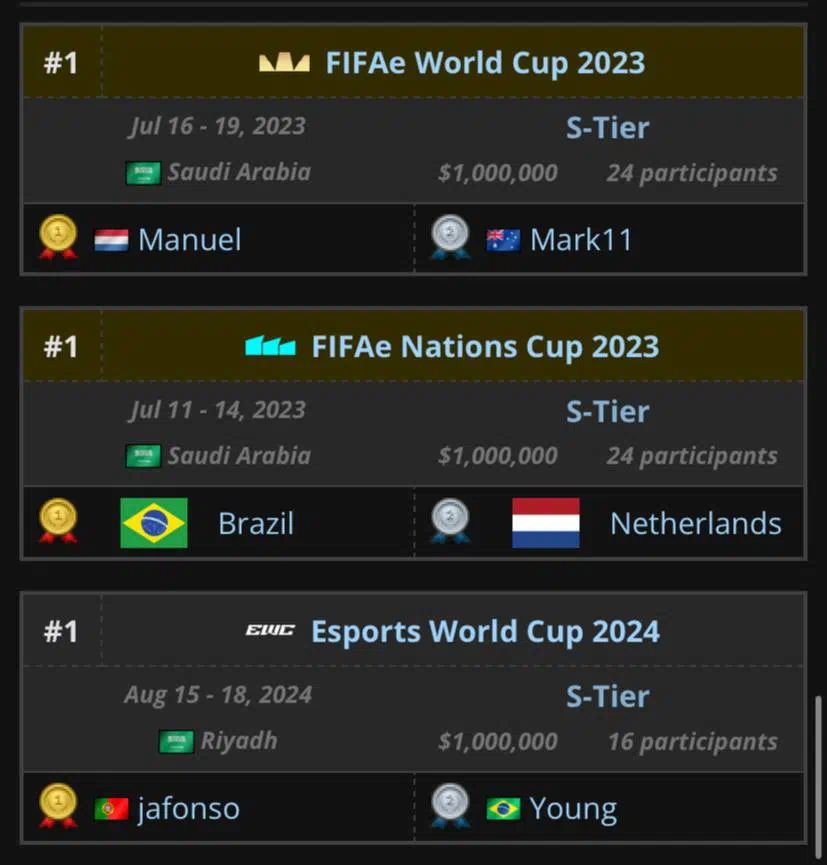827x865 pixels.
Task: Click the Saudi flag next to Riyadh
Action: tap(176, 741)
